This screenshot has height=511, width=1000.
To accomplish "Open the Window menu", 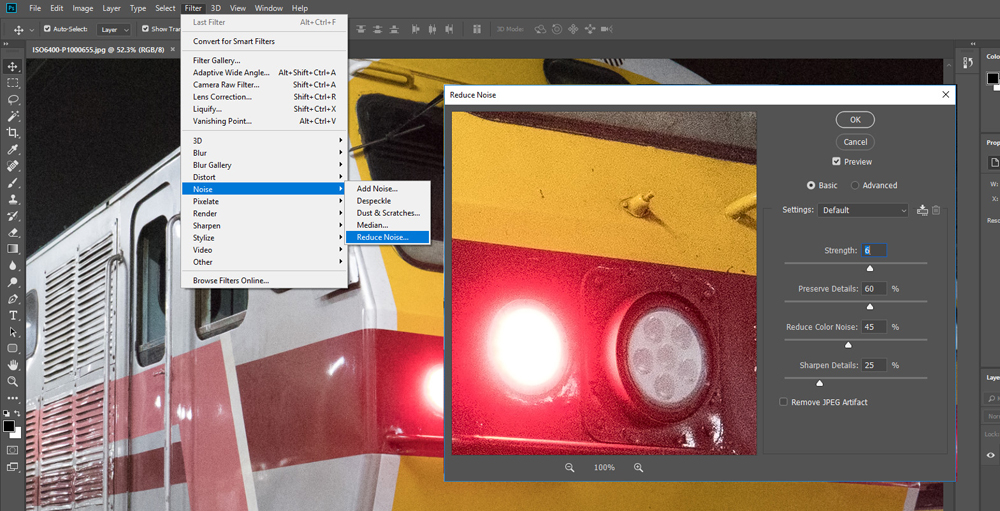I will point(268,8).
